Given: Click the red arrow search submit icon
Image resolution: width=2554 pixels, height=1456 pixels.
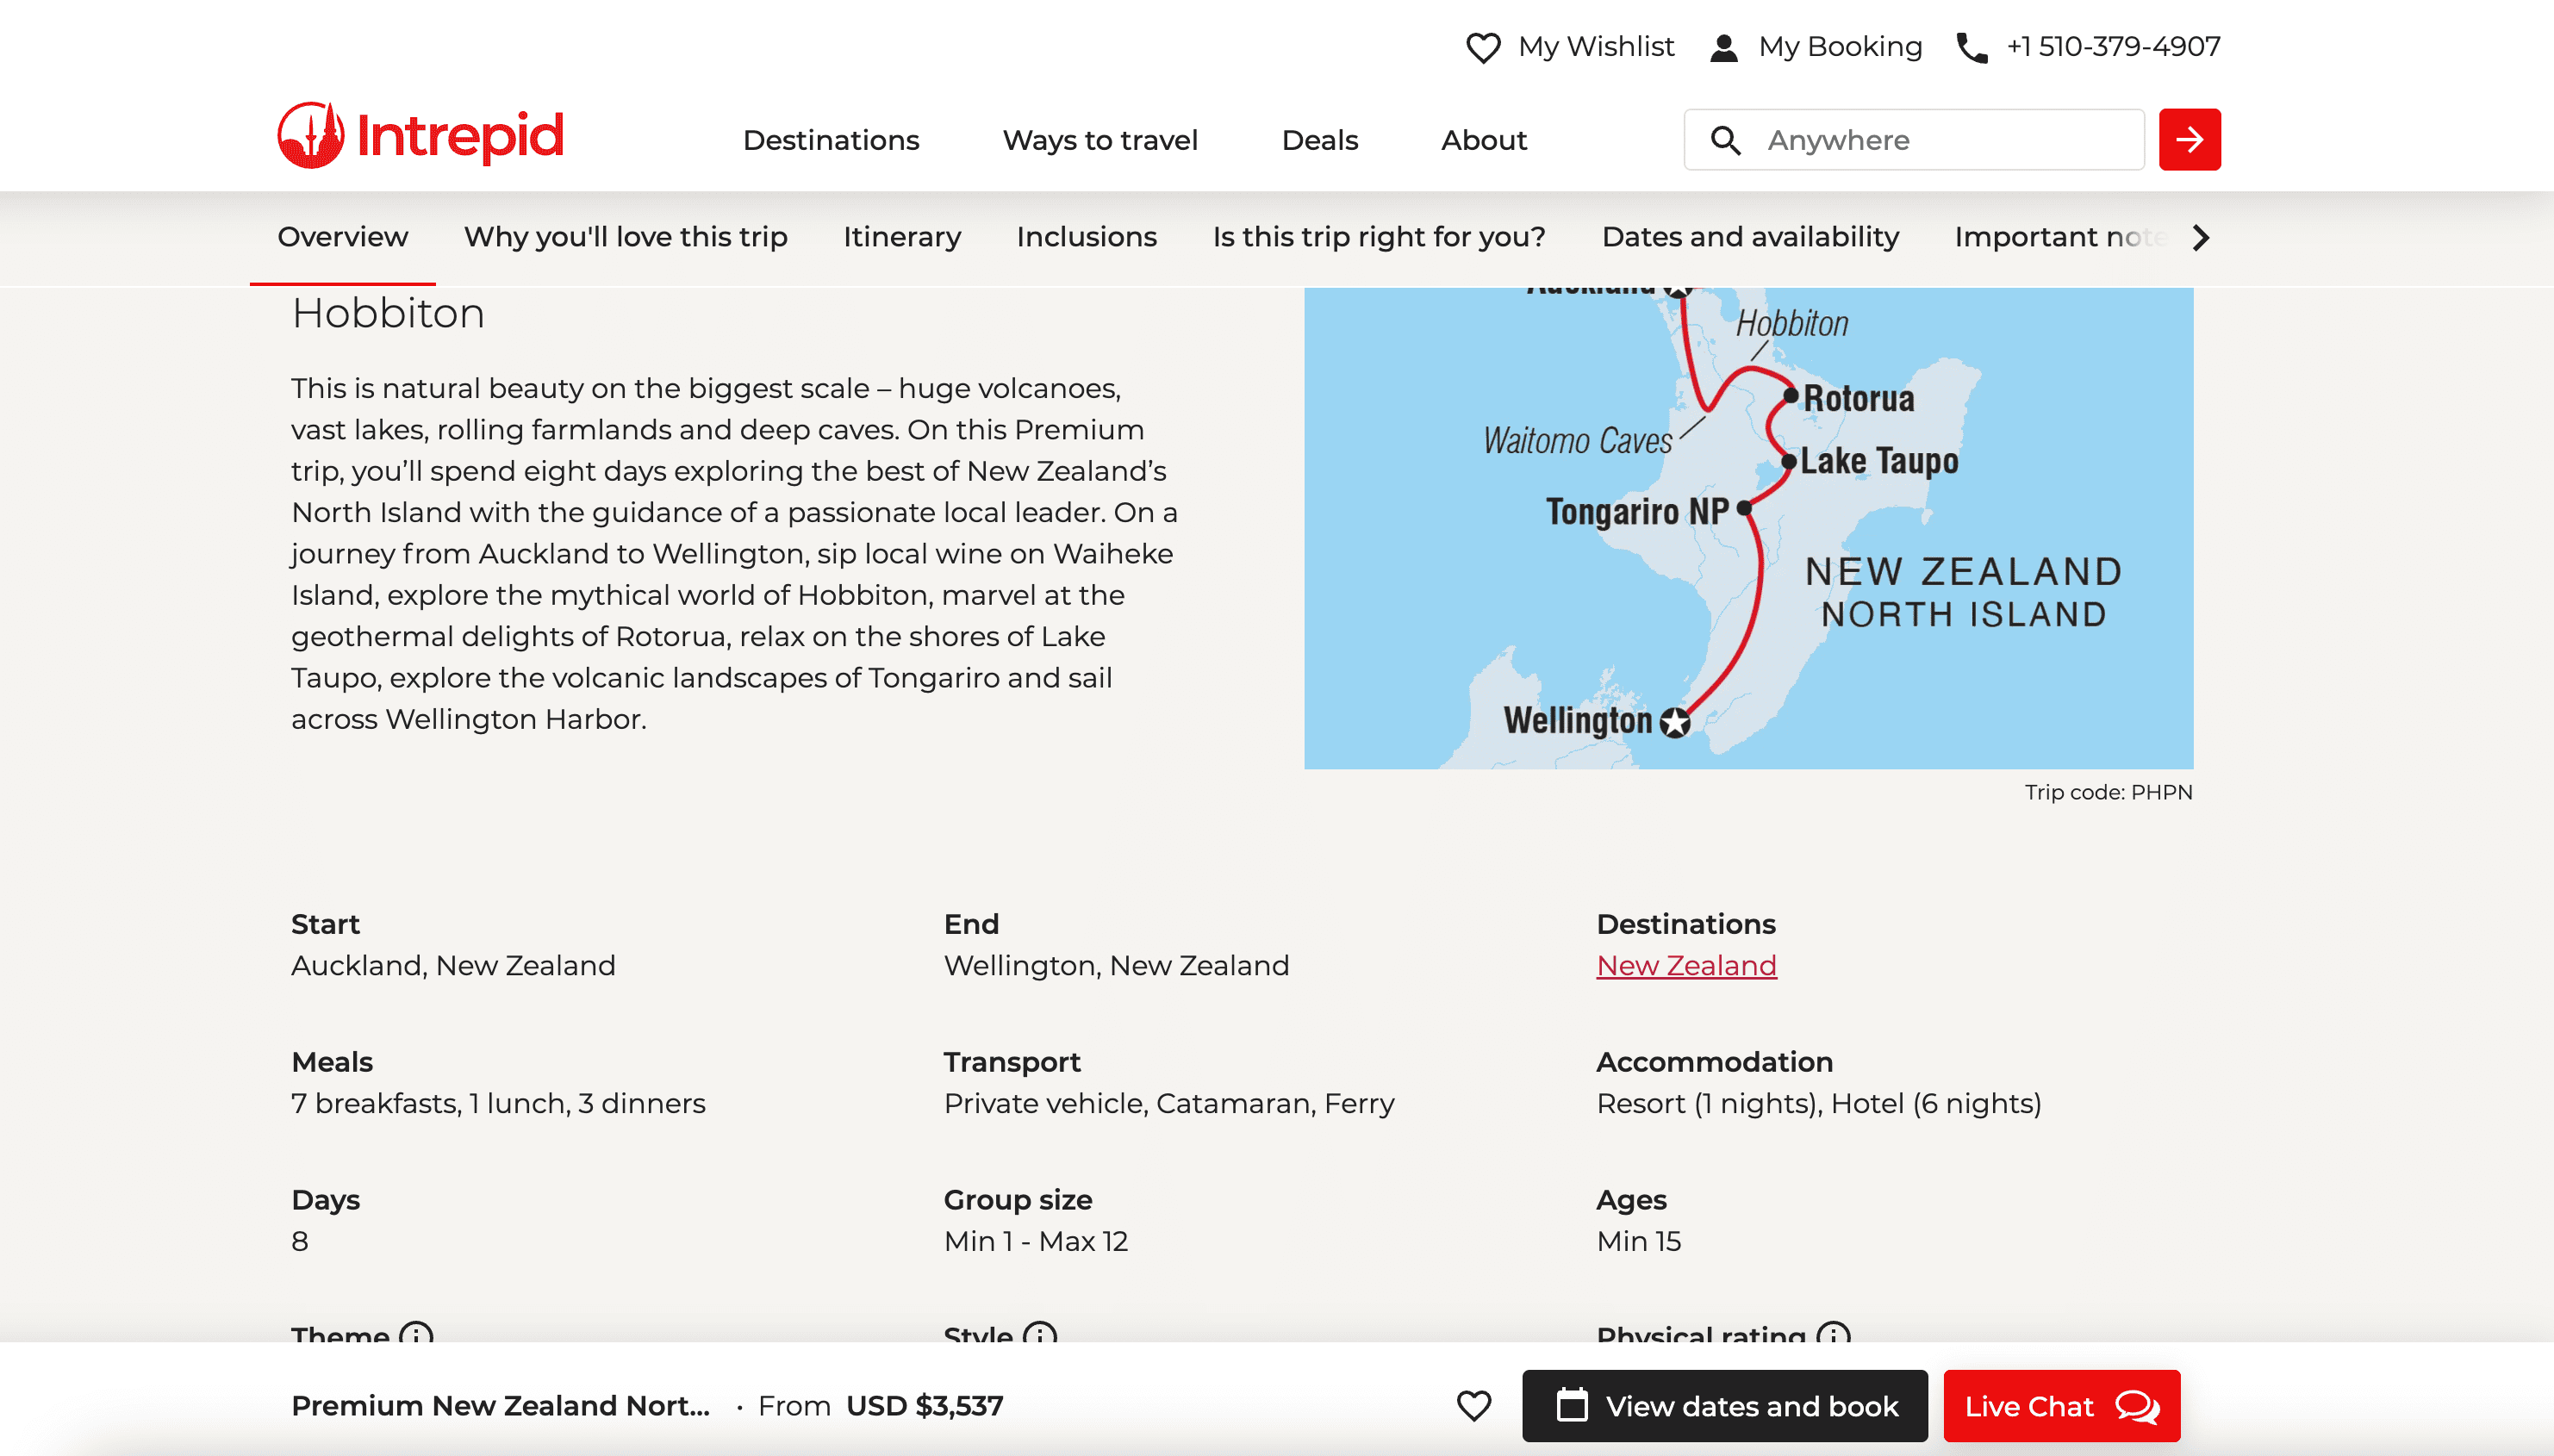Looking at the screenshot, I should click(x=2190, y=139).
